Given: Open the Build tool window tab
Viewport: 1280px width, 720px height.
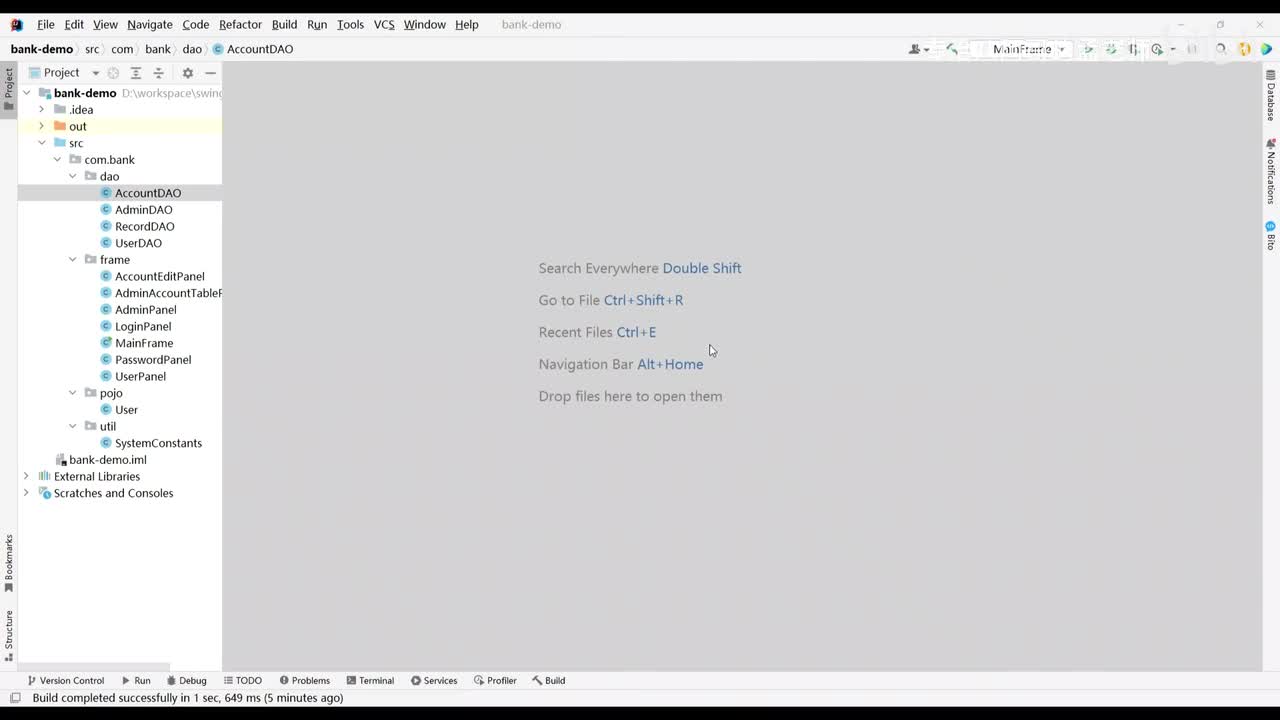Looking at the screenshot, I should 549,680.
